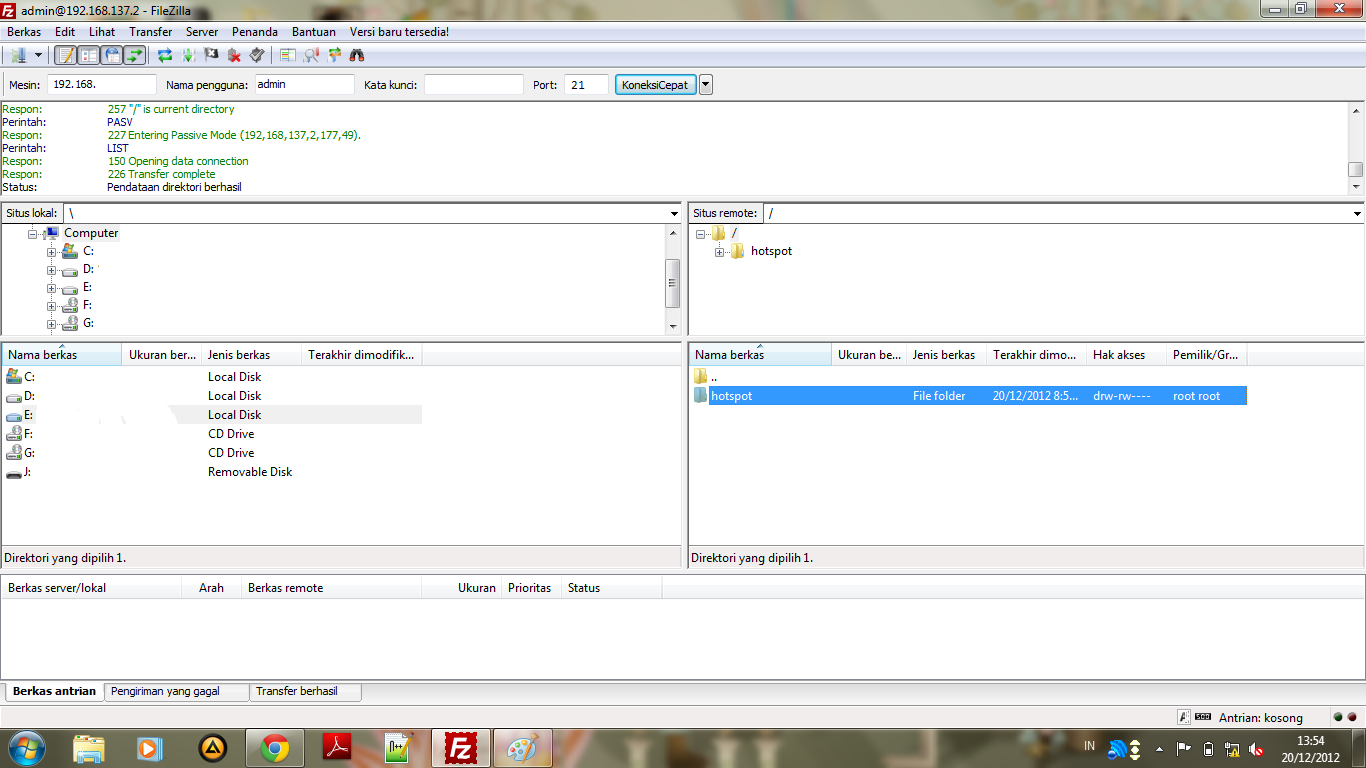Toggle synchronized browsing mode
Screen dimensions: 1366x768
333,55
